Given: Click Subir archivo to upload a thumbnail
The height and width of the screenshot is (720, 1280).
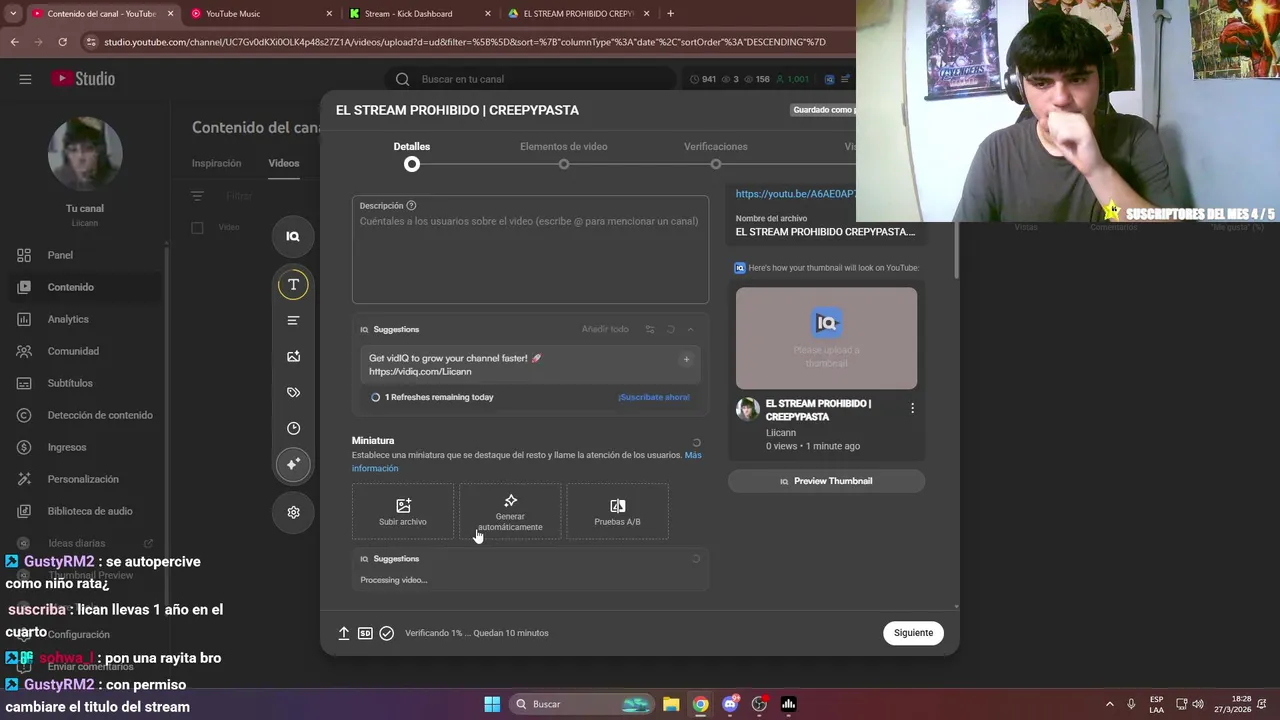Looking at the screenshot, I should pyautogui.click(x=403, y=512).
